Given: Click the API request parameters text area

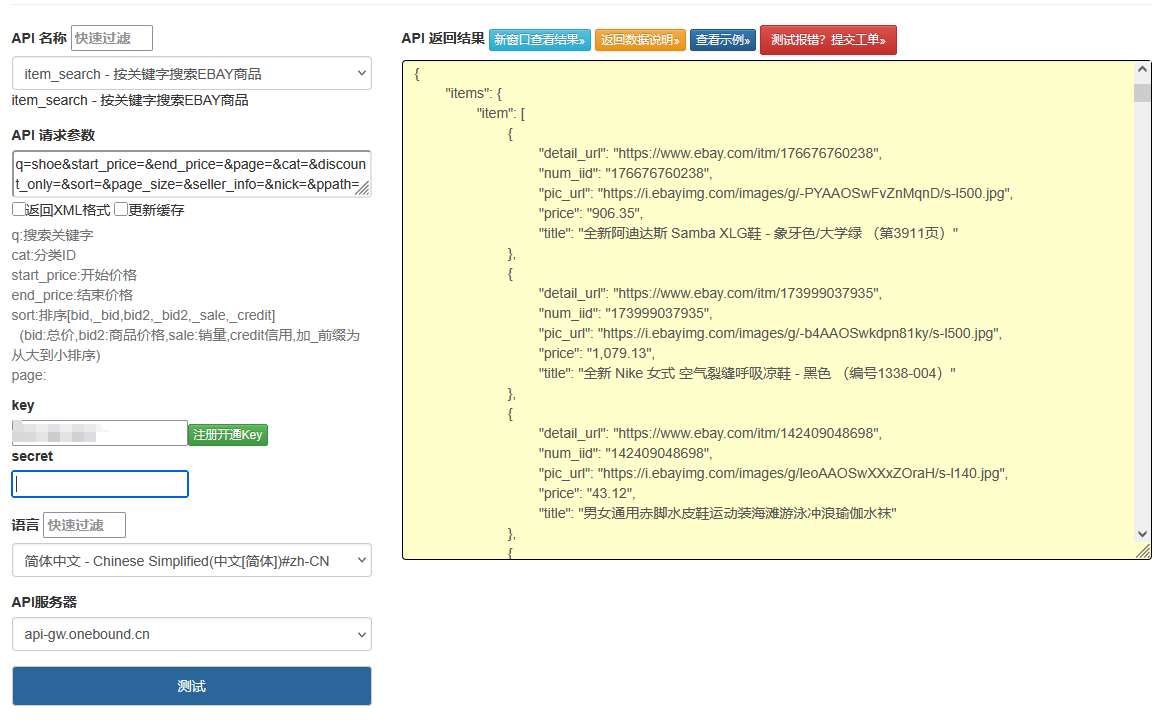Looking at the screenshot, I should (x=191, y=174).
